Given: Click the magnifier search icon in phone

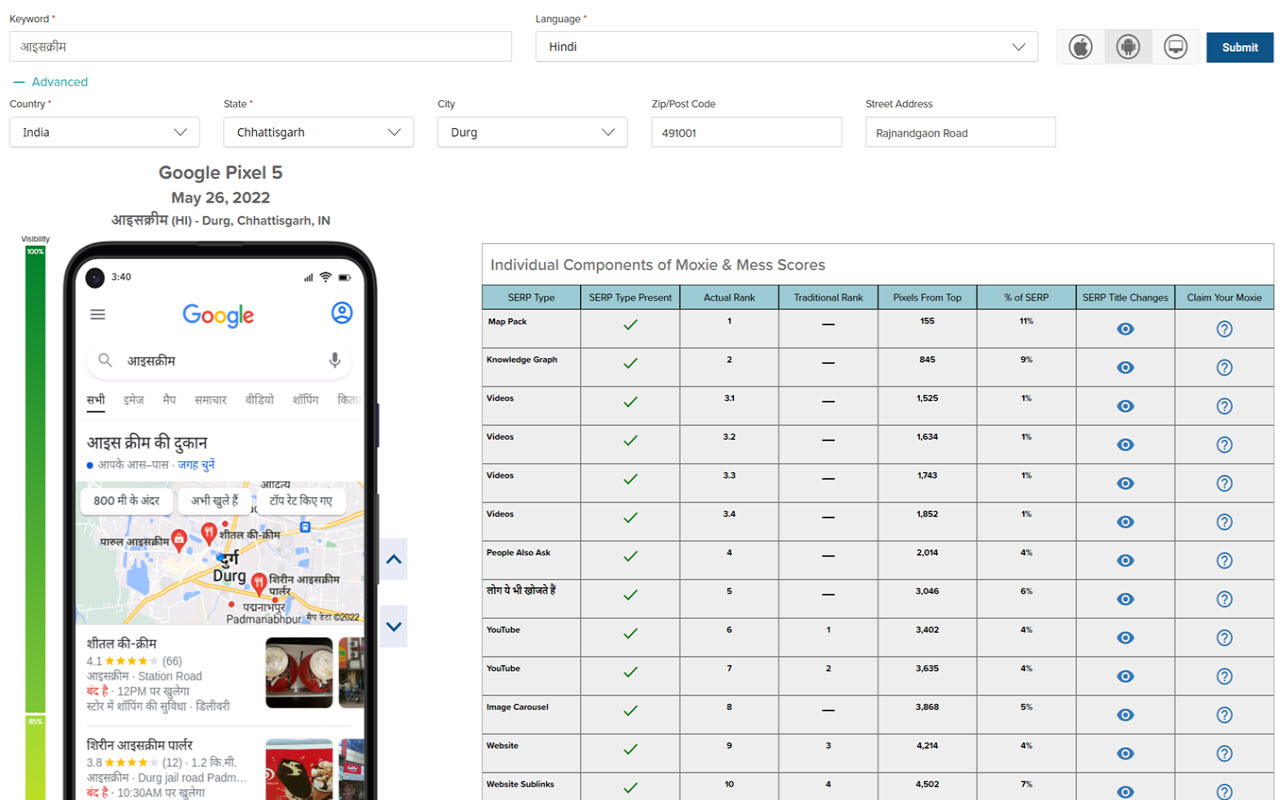Looking at the screenshot, I should click(105, 360).
